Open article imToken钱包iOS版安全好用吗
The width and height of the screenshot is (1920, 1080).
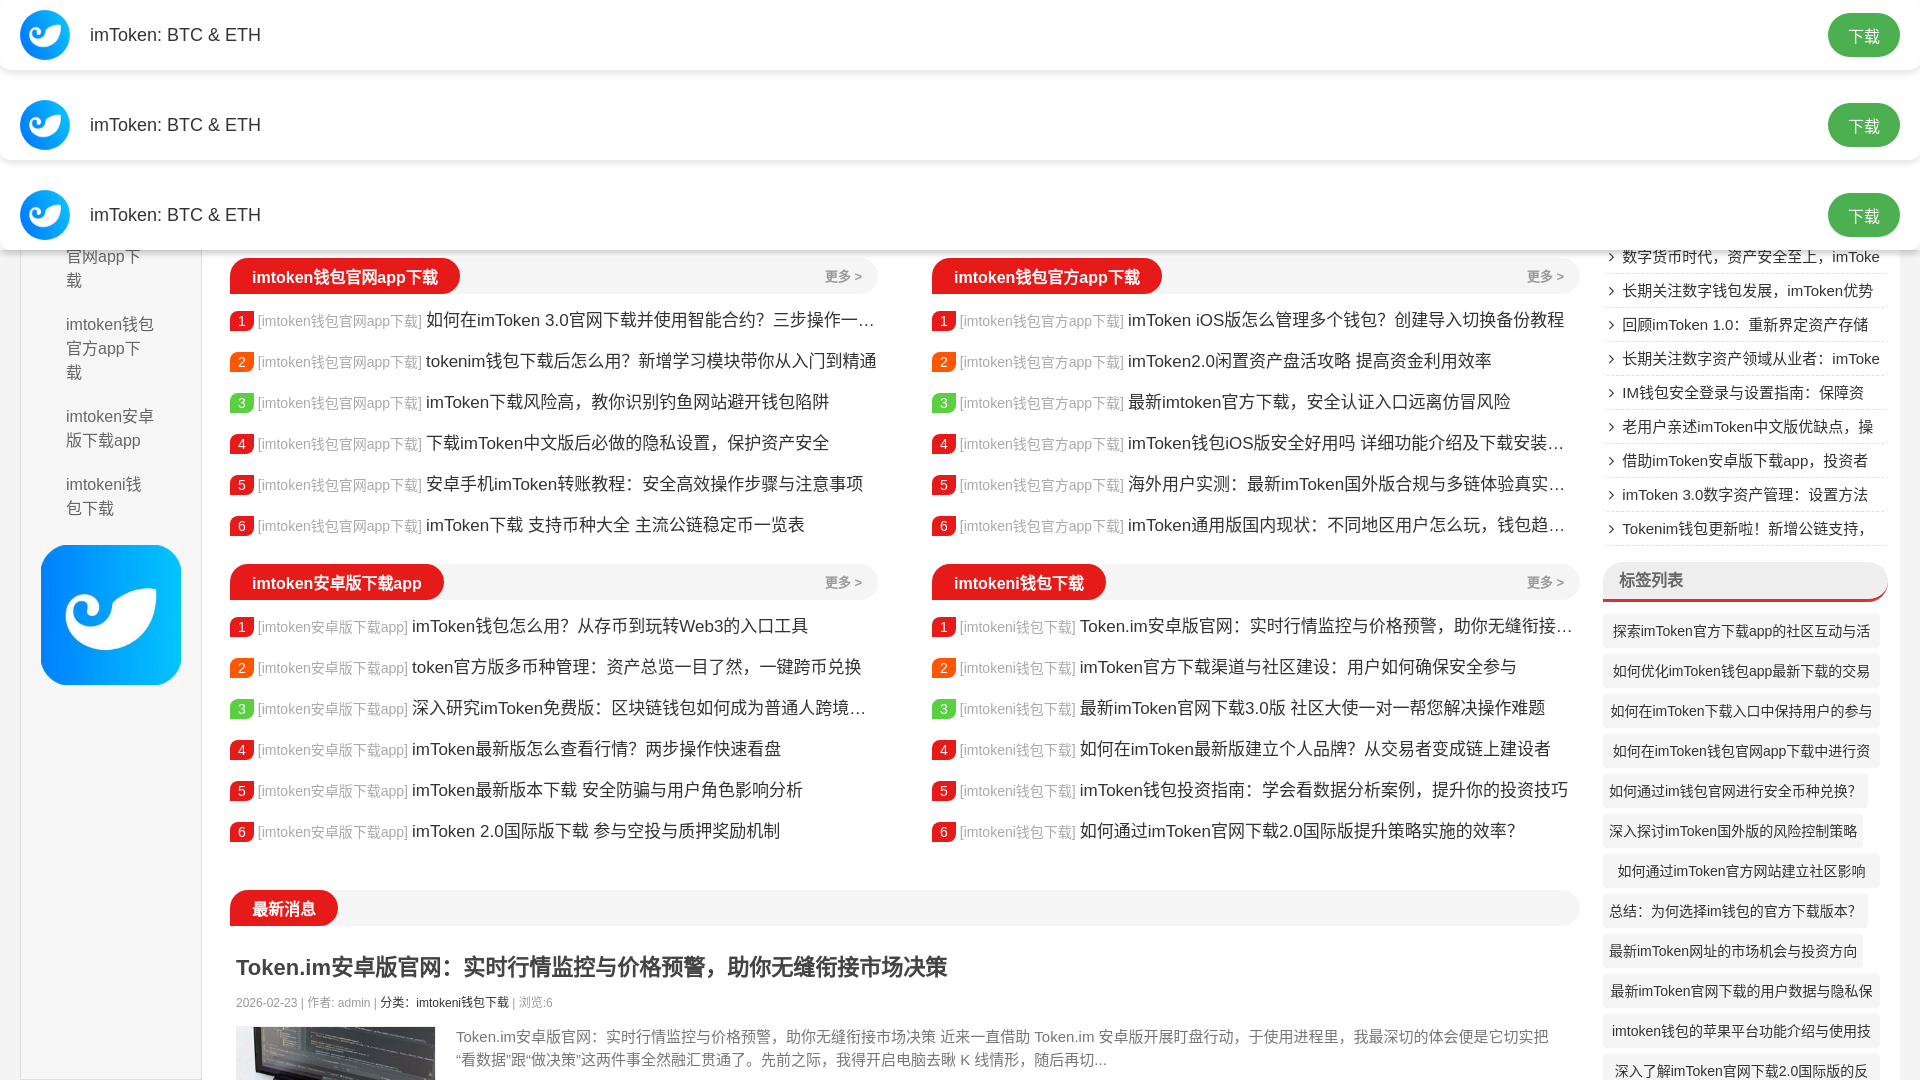[x=1346, y=443]
